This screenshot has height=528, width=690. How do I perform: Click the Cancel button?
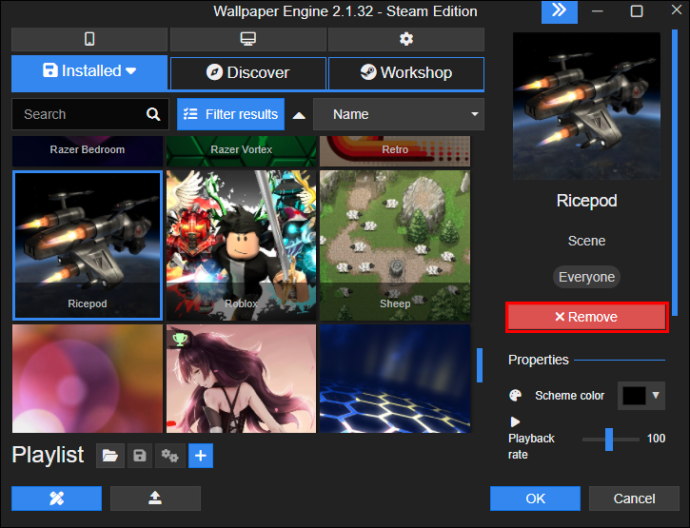(x=634, y=499)
